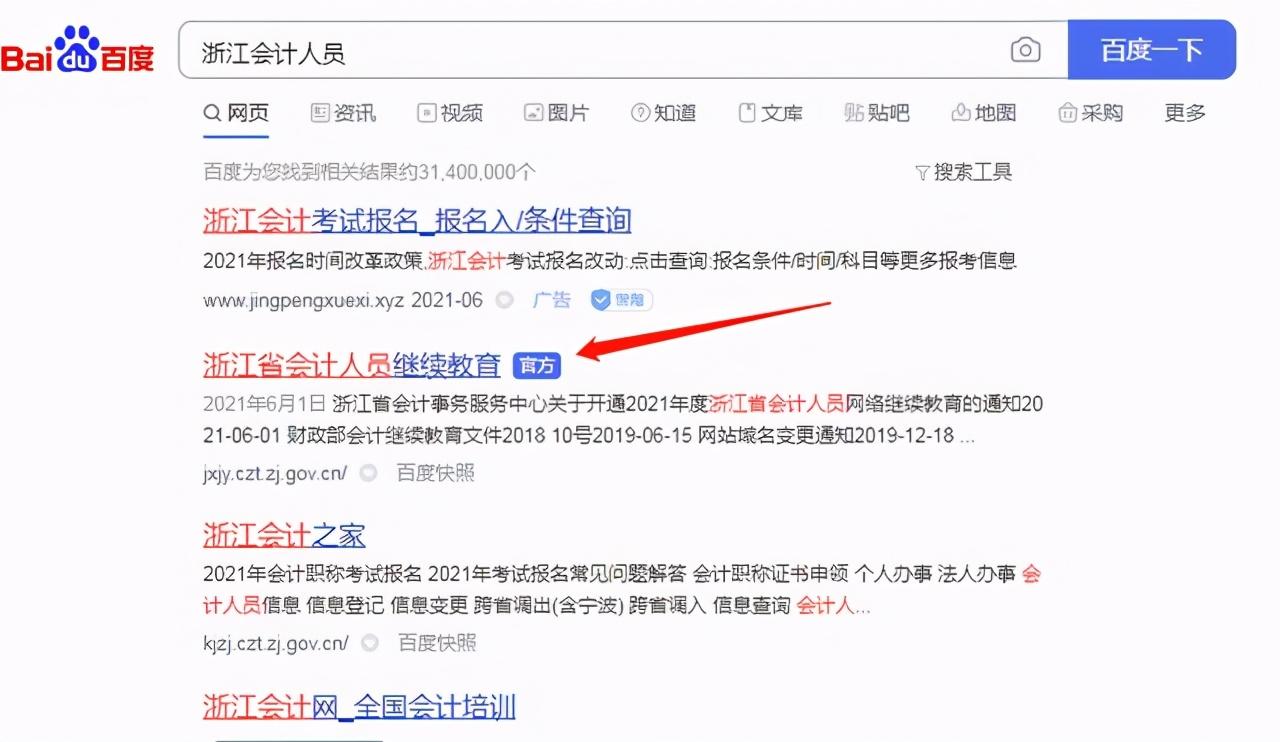Screen dimensions: 1280x742
Task: Expand the 更多 menu
Action: coord(1185,113)
